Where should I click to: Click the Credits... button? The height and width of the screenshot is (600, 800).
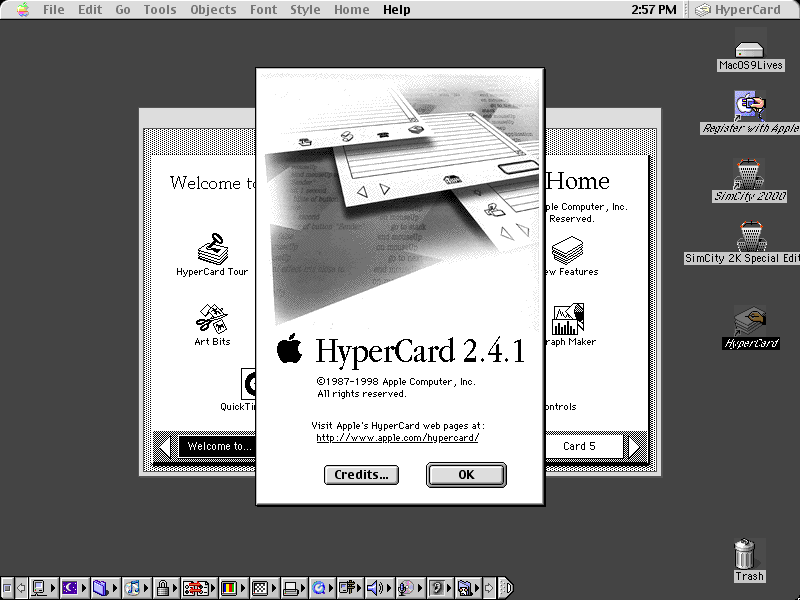[361, 475]
